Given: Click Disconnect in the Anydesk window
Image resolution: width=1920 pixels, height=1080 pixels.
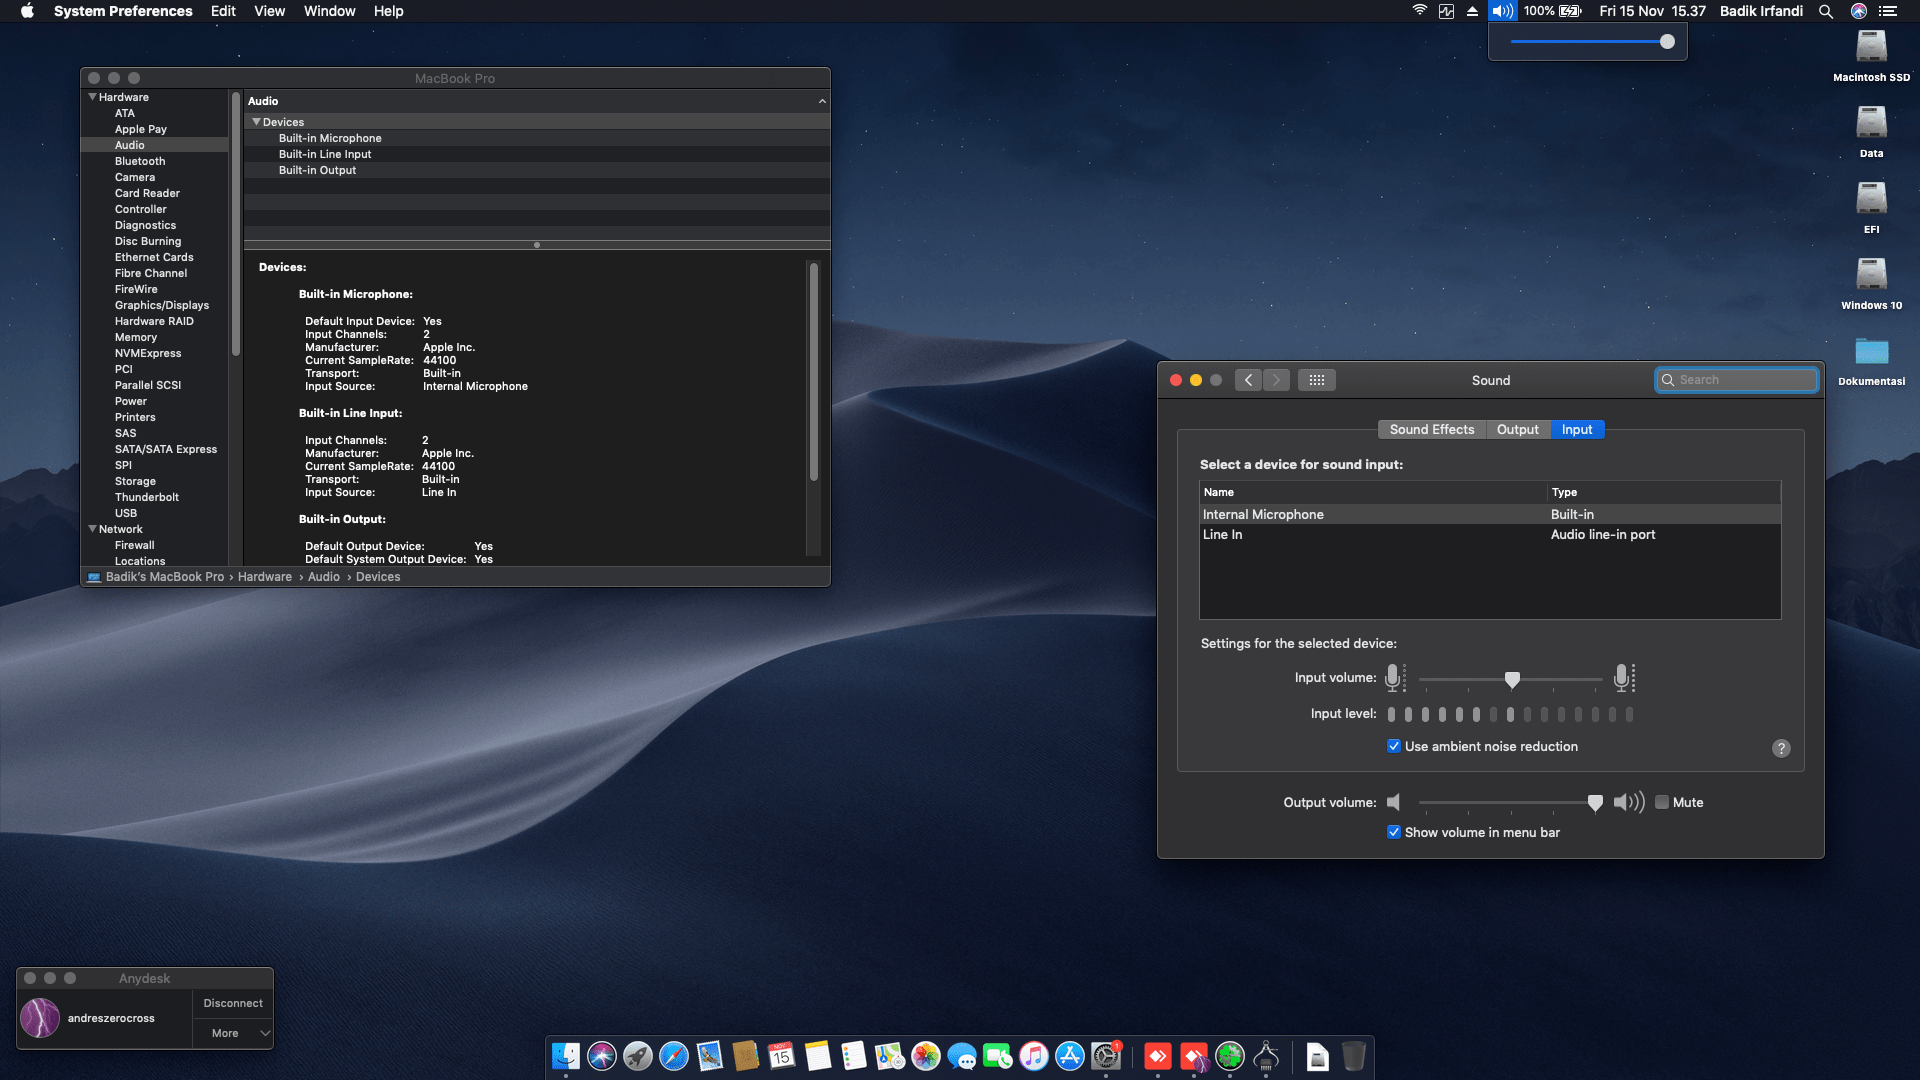Looking at the screenshot, I should (233, 1003).
